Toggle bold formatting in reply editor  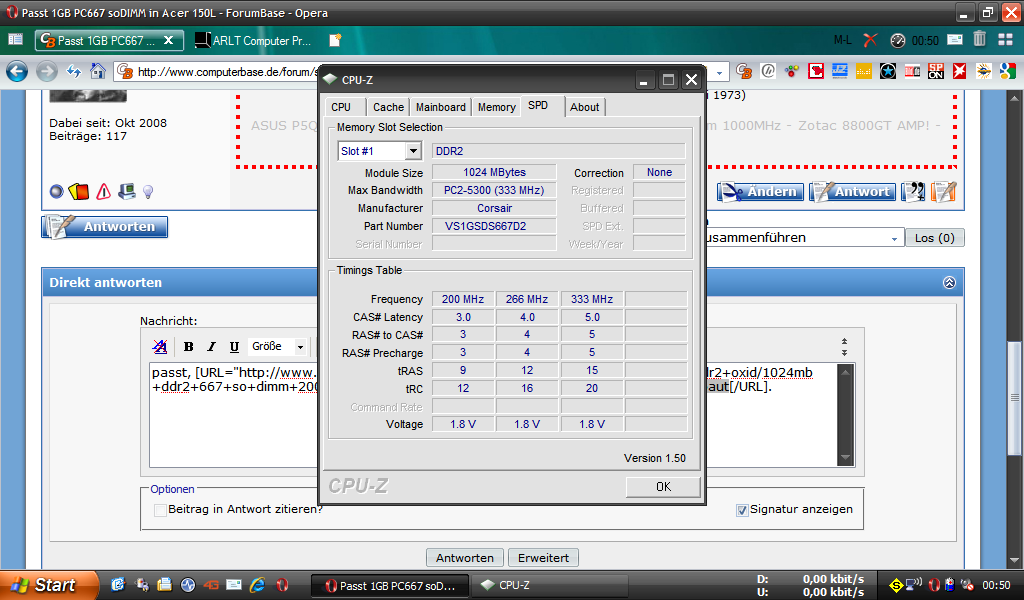189,347
